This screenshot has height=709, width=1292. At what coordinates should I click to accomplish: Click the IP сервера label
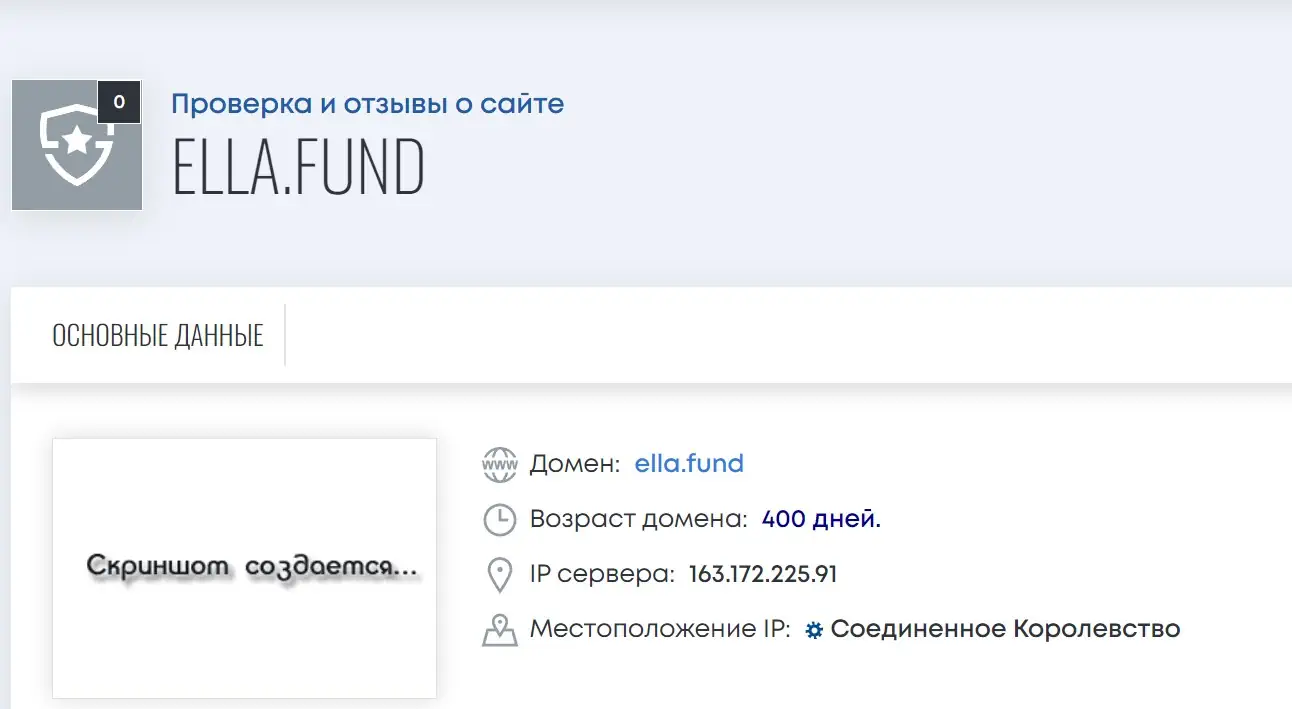pyautogui.click(x=602, y=575)
